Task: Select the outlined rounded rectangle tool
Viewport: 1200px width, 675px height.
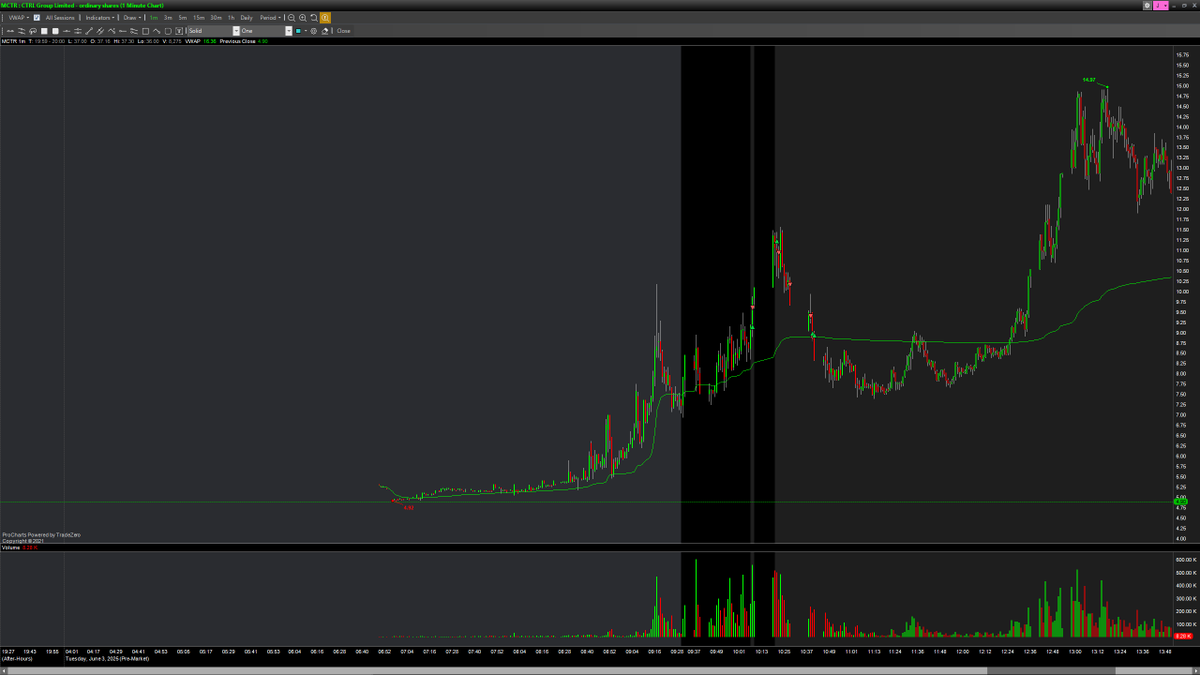Action: [168, 31]
